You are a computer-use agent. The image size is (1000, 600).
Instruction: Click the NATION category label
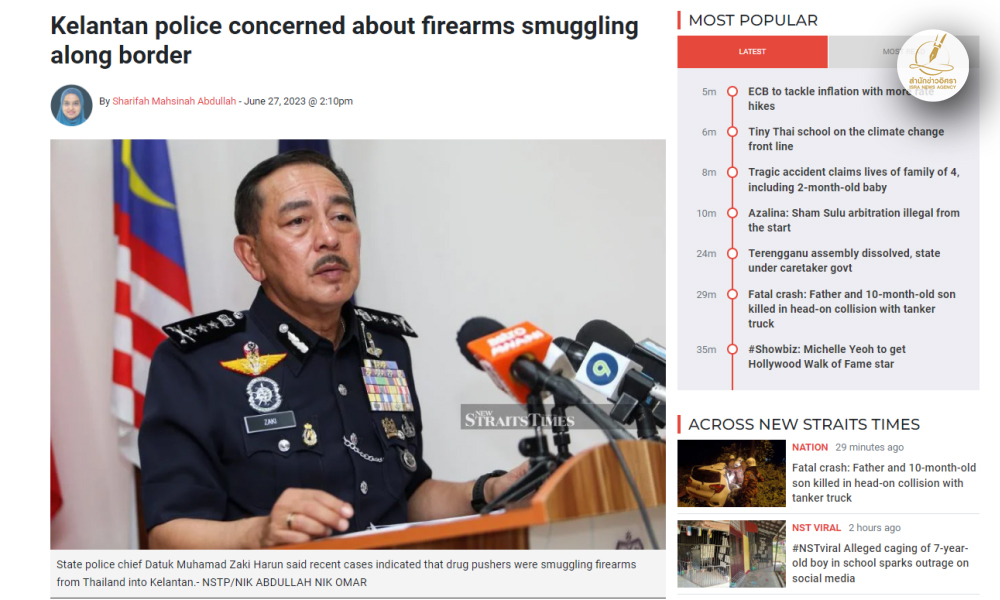click(809, 447)
